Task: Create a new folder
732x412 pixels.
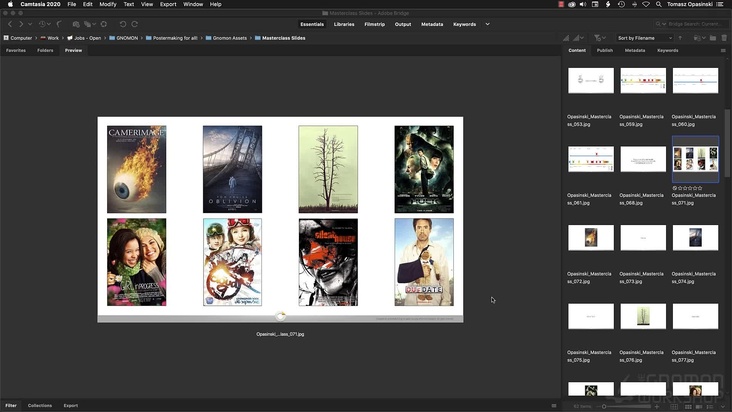Action: (713, 38)
